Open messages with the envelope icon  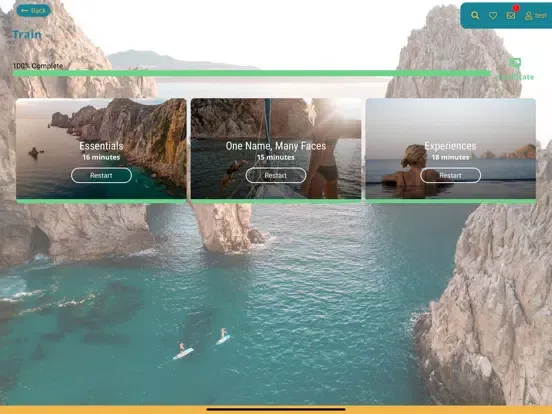coord(511,15)
